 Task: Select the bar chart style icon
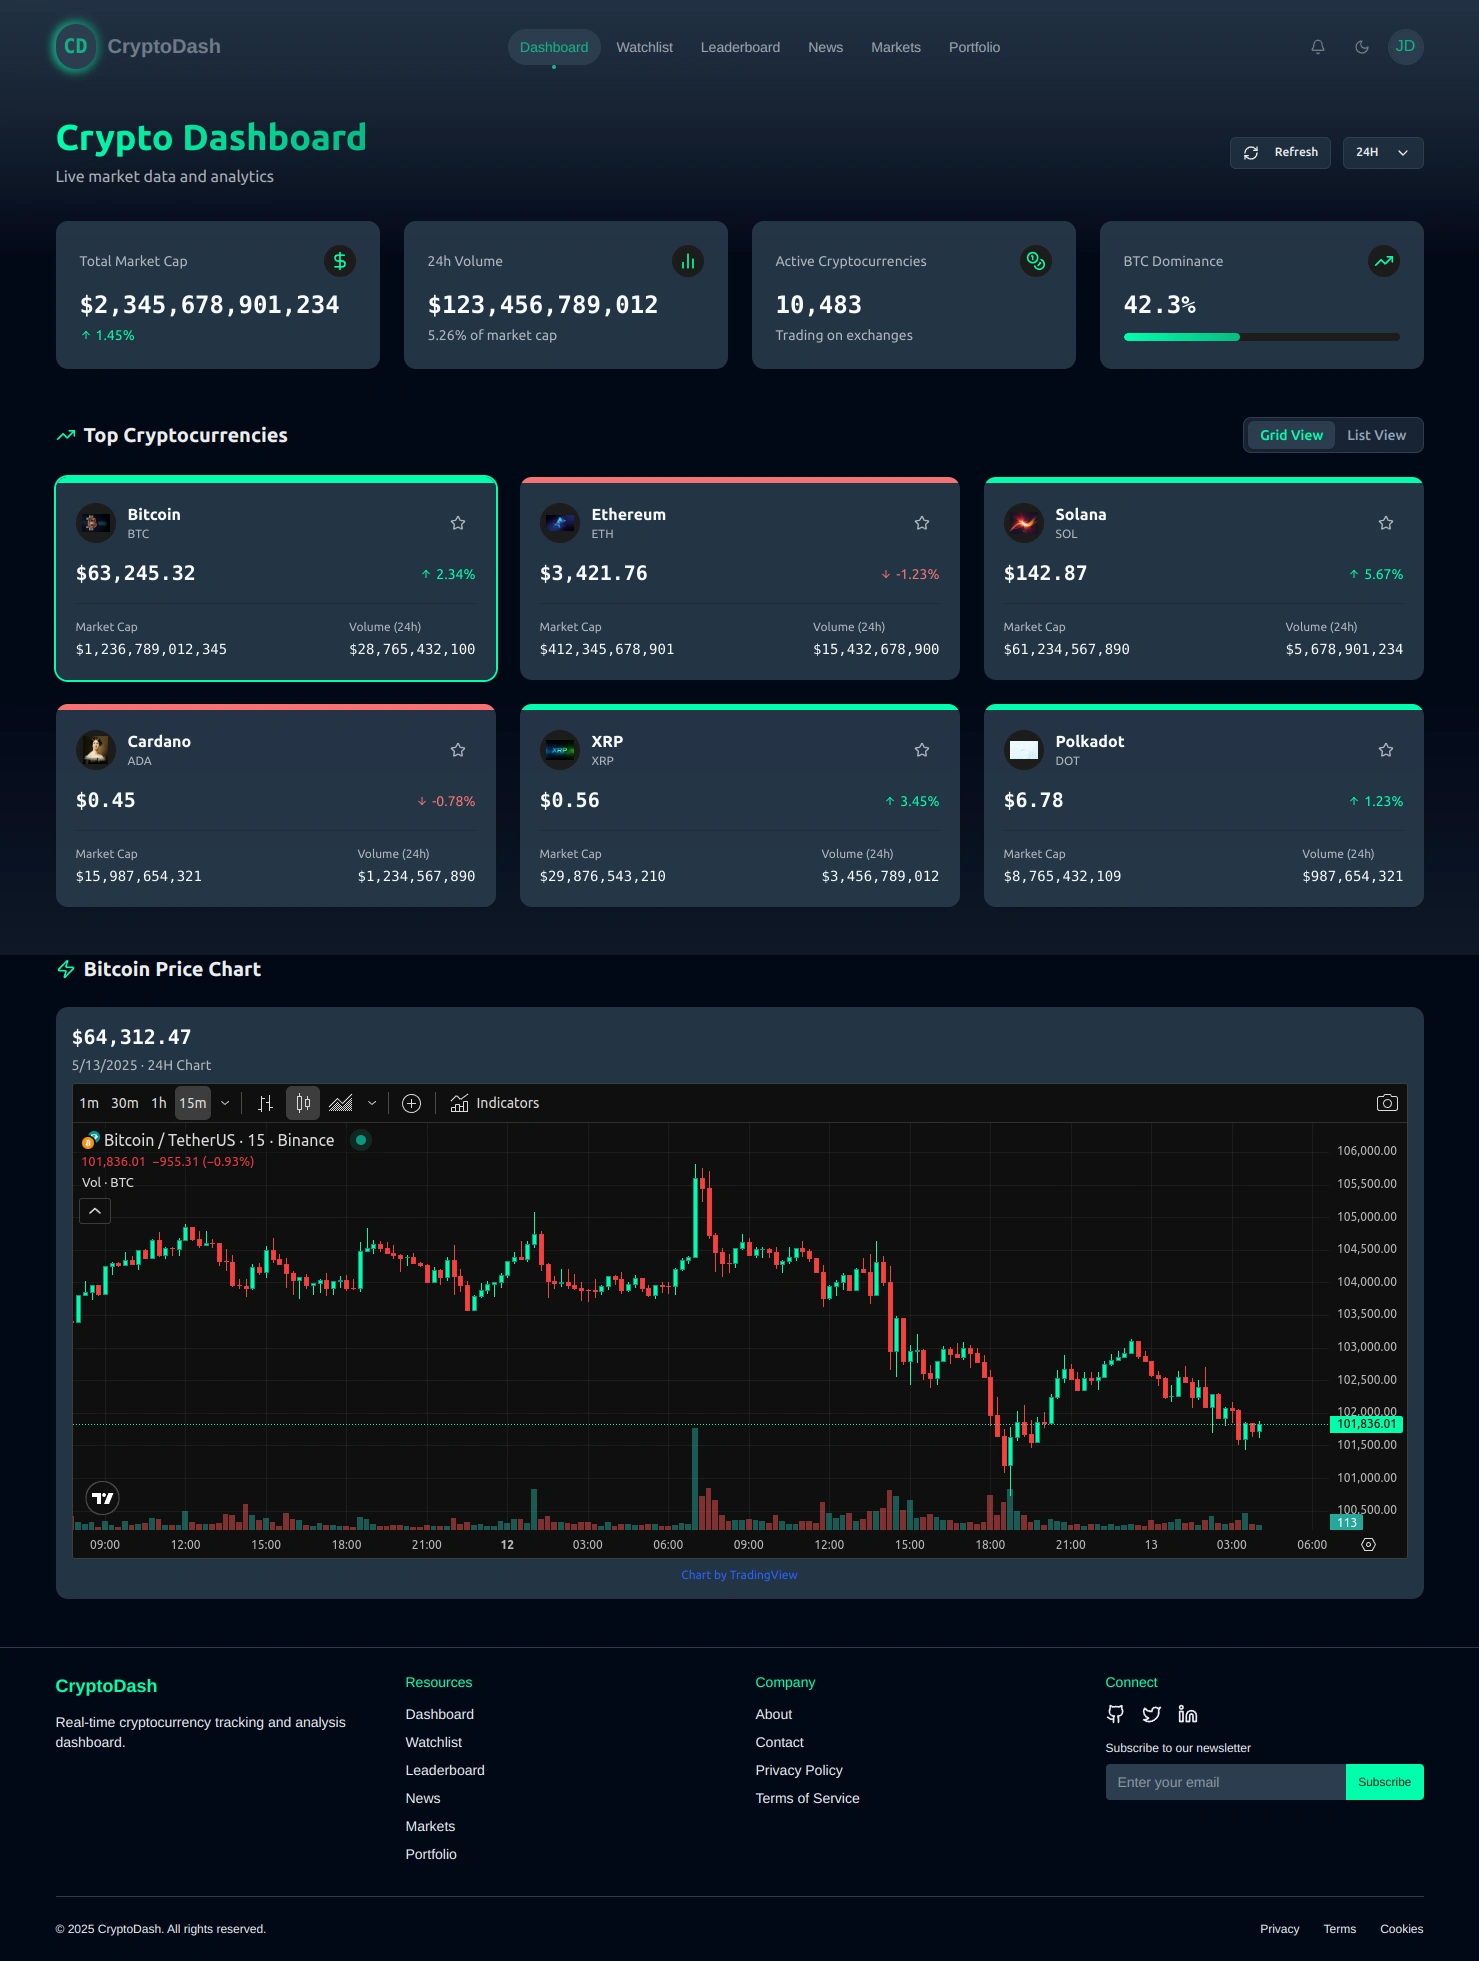(265, 1103)
